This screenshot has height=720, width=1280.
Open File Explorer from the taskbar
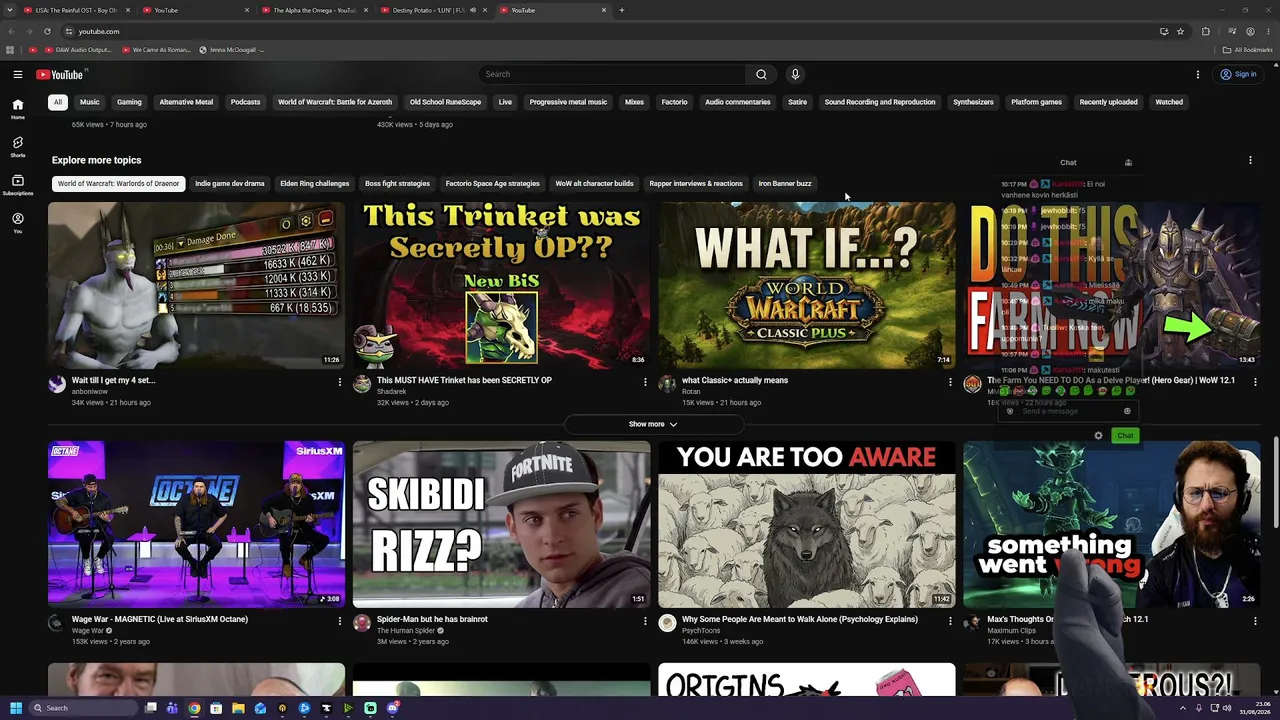click(238, 708)
